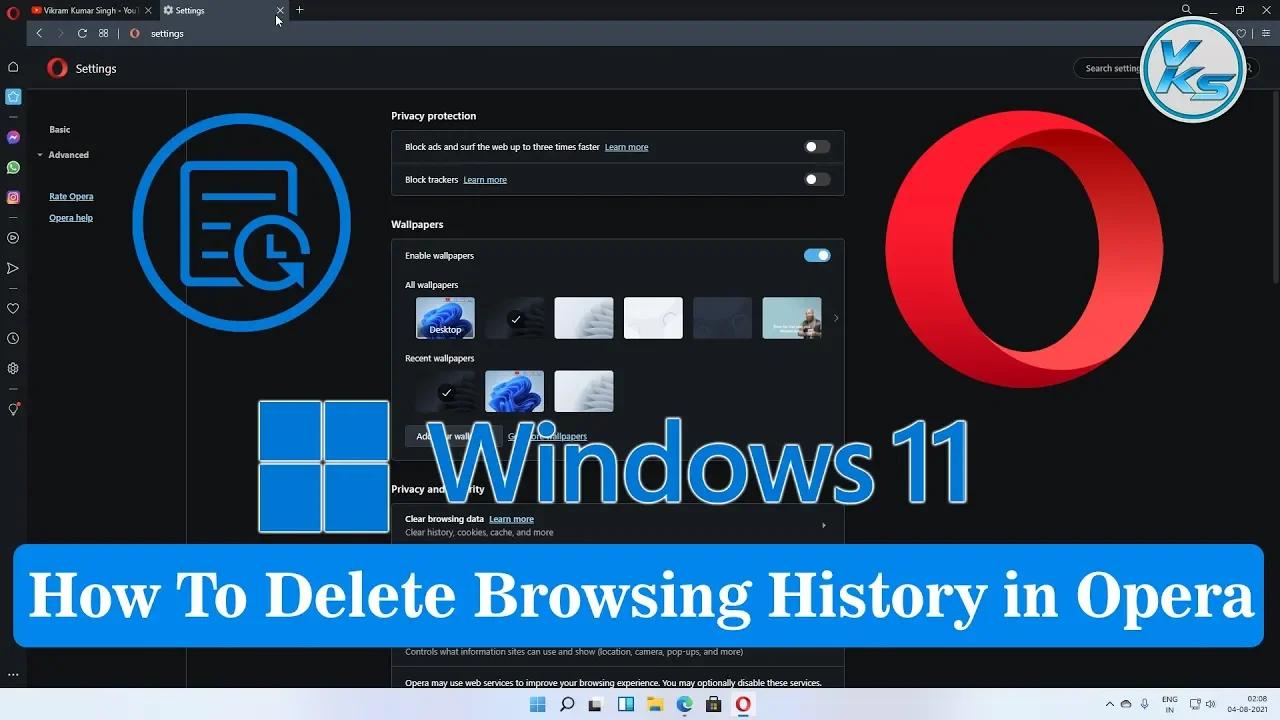Open History clock icon in sidebar
1280x720 pixels.
tap(13, 338)
